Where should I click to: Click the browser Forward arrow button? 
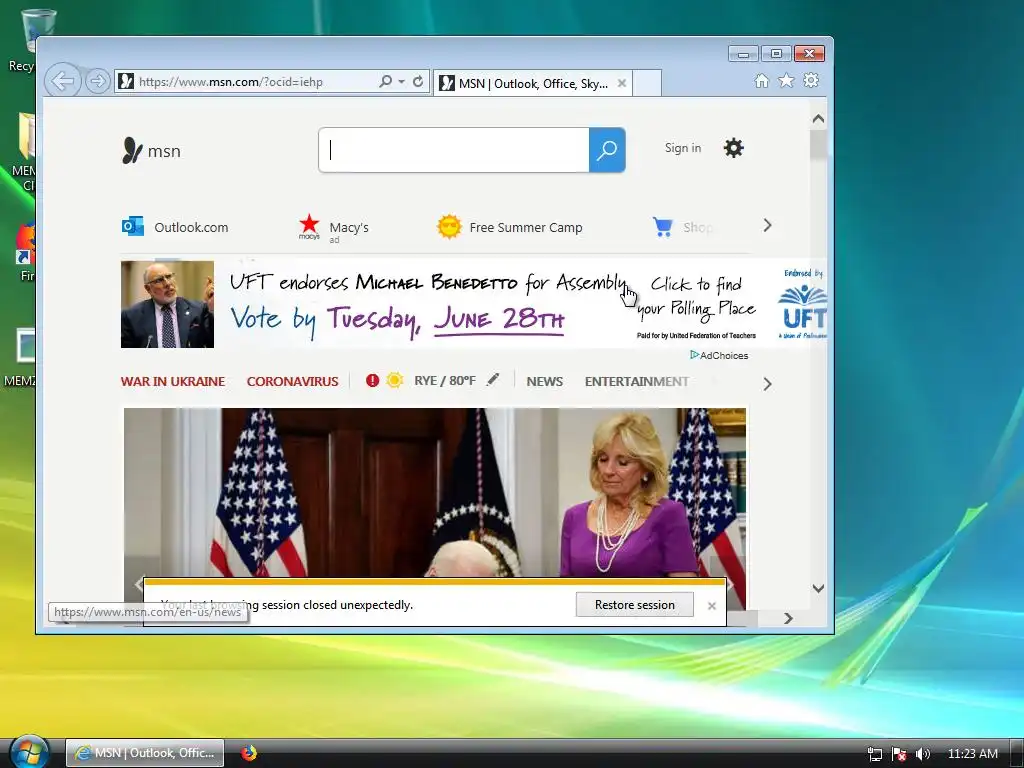(97, 82)
